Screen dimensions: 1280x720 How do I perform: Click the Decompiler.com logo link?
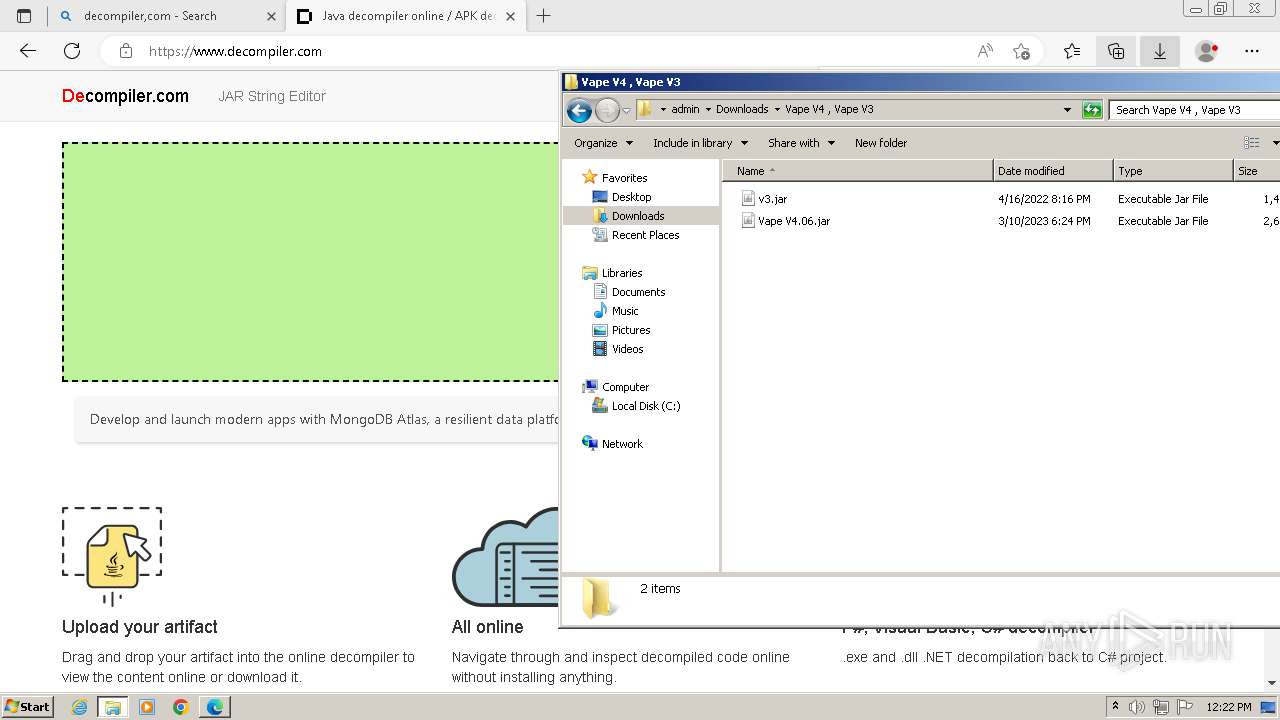[x=125, y=96]
